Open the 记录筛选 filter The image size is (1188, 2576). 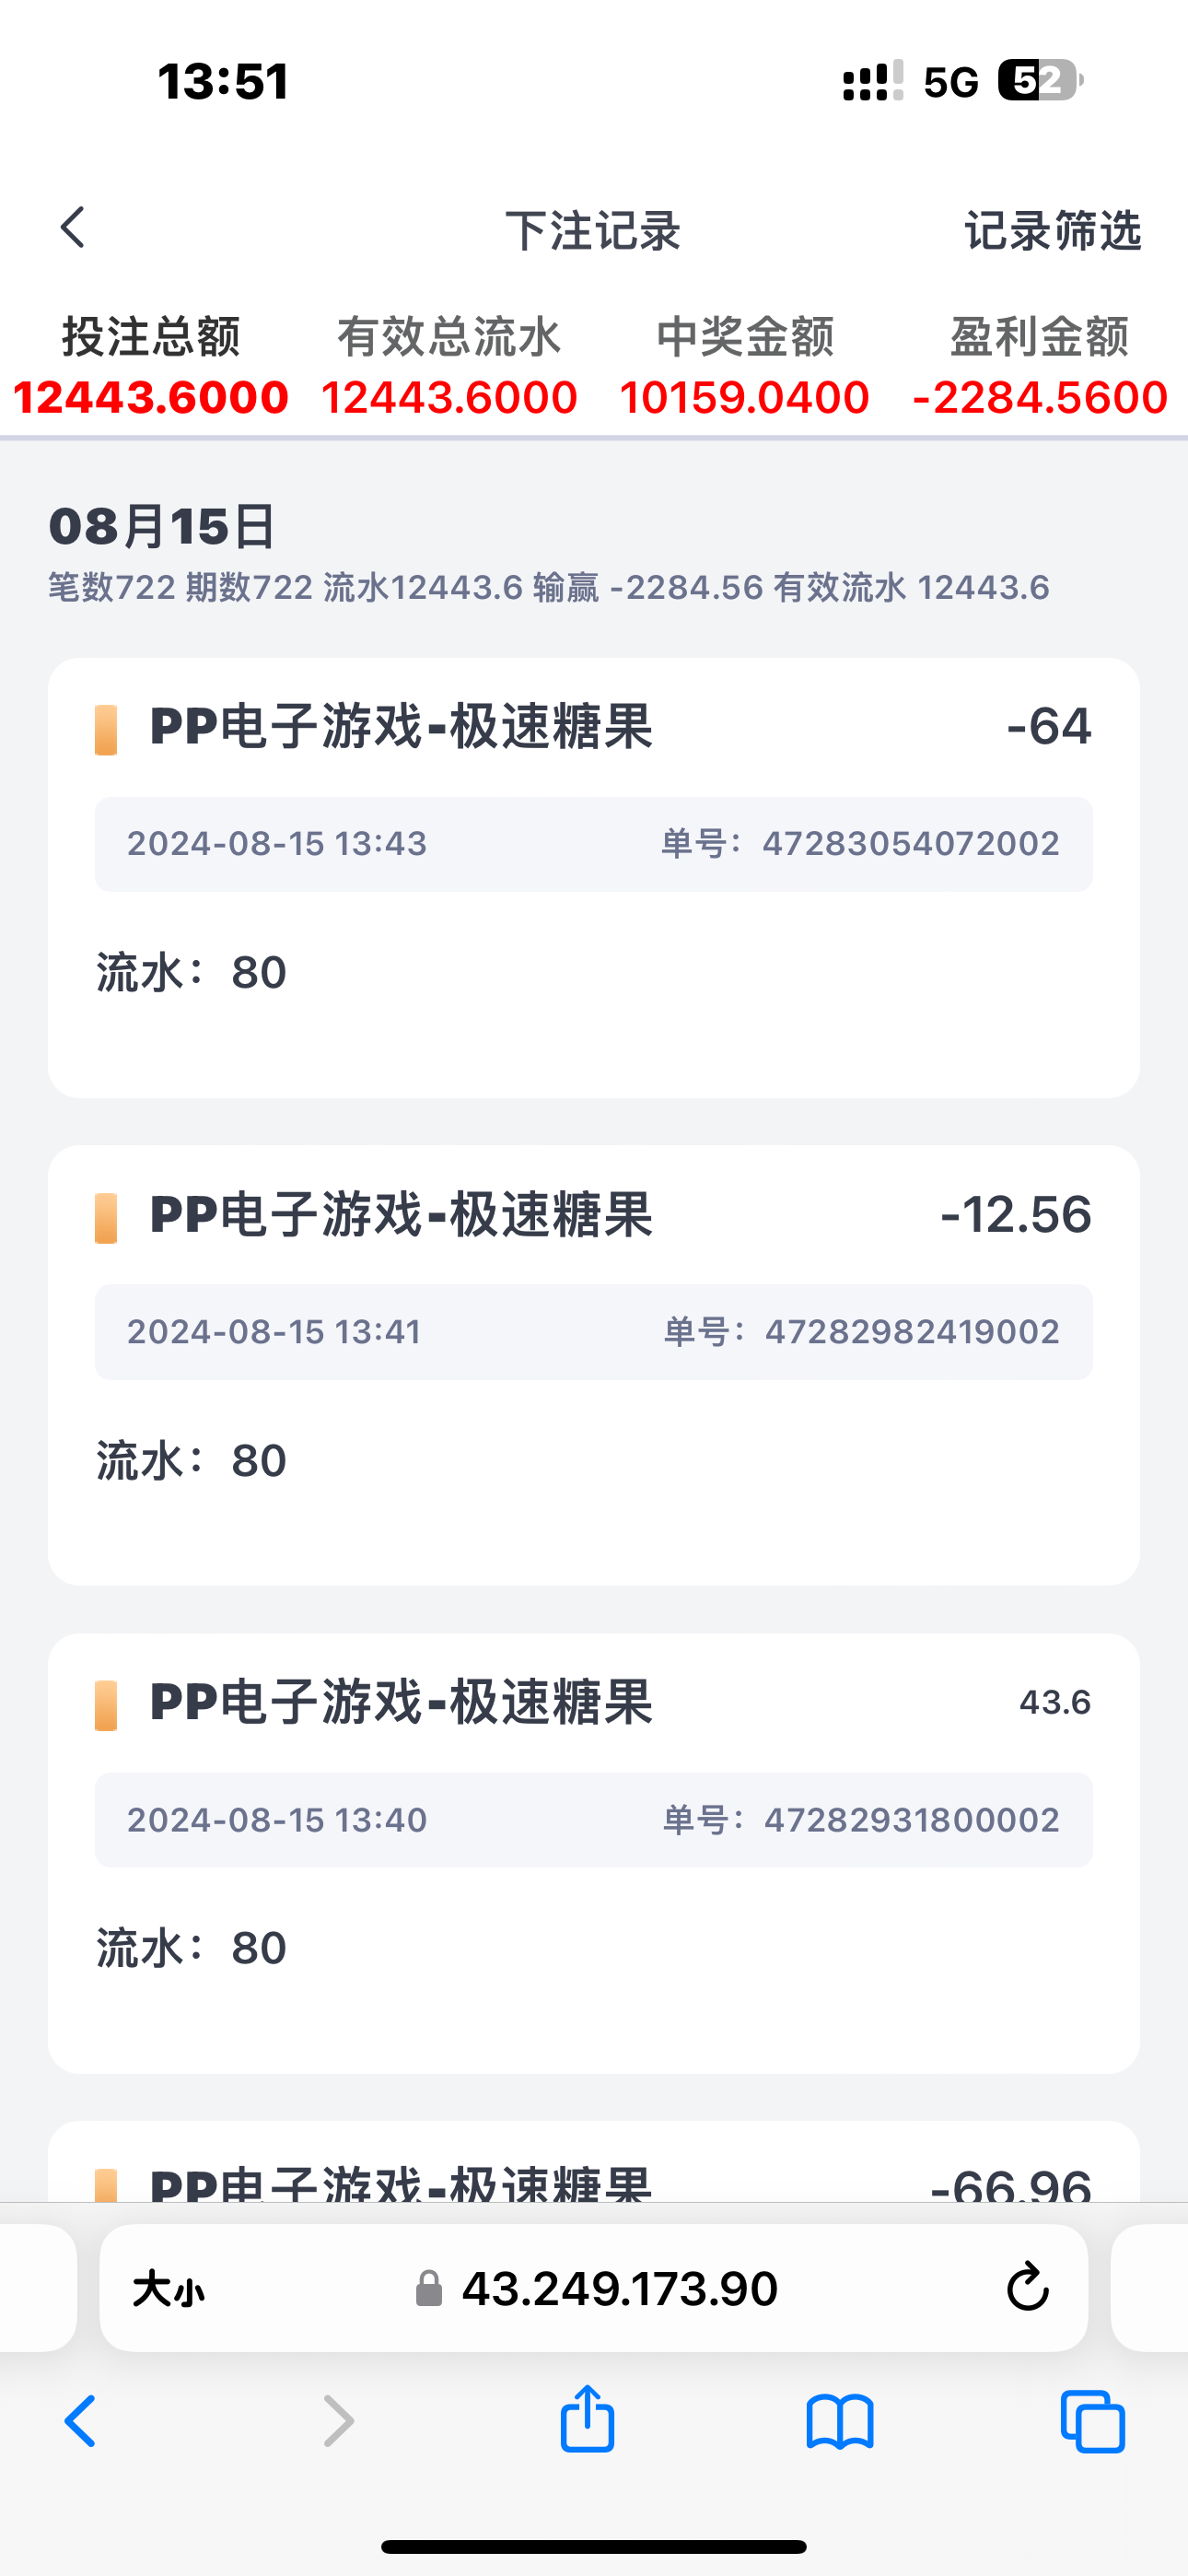click(x=1052, y=231)
